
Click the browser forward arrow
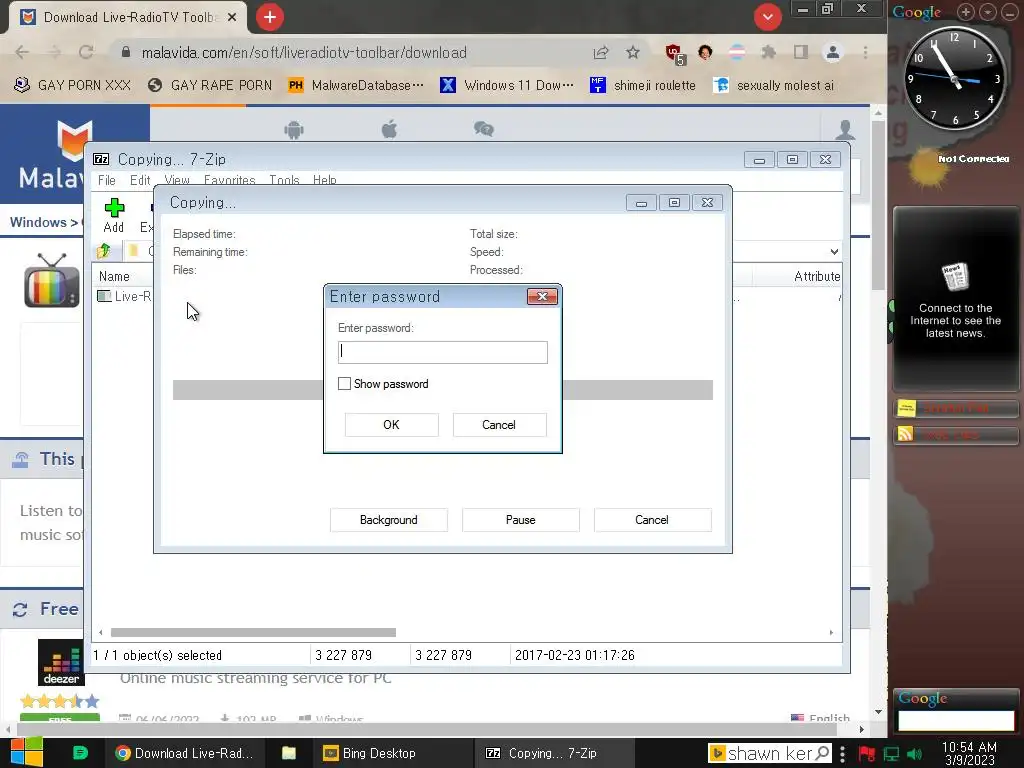pyautogui.click(x=54, y=52)
